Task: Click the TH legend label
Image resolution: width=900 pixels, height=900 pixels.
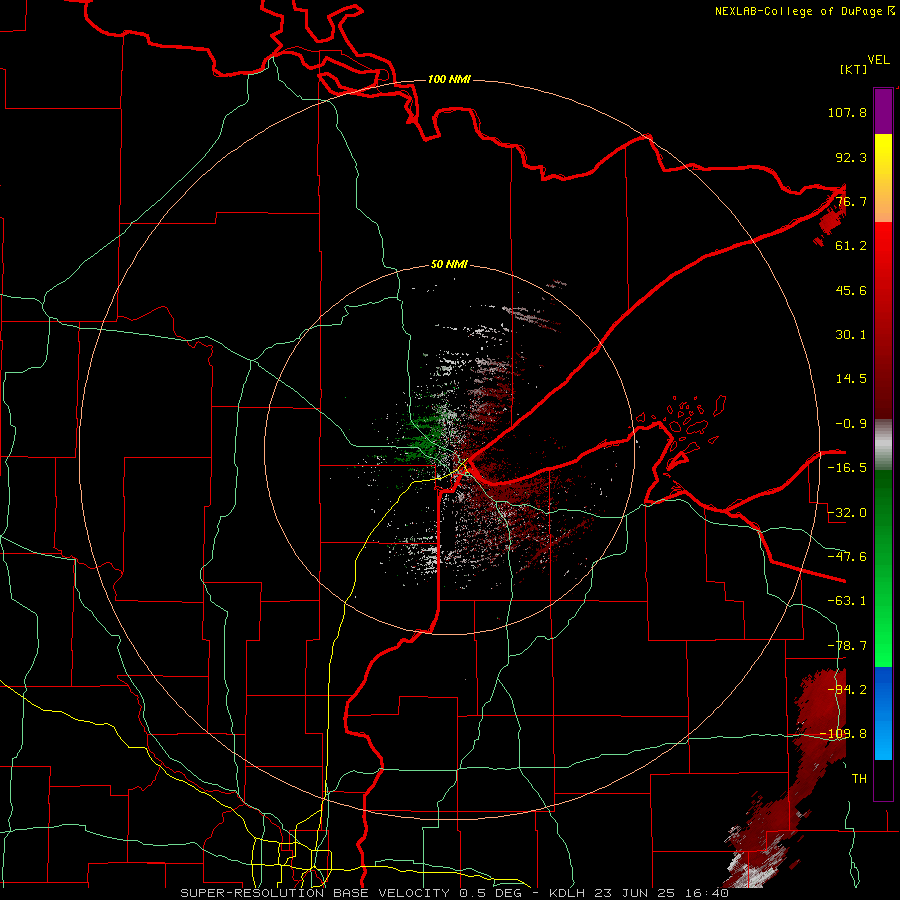Action: [859, 779]
